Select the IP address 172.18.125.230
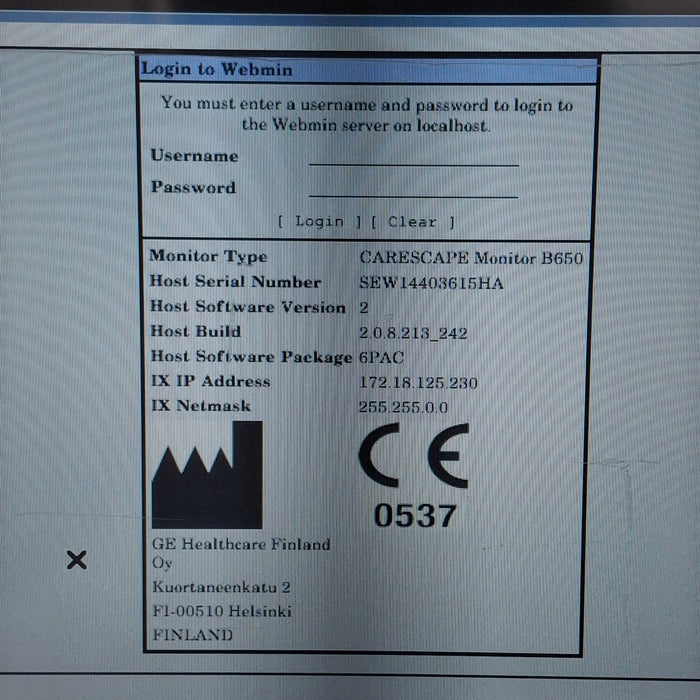This screenshot has width=700, height=700. (x=418, y=382)
